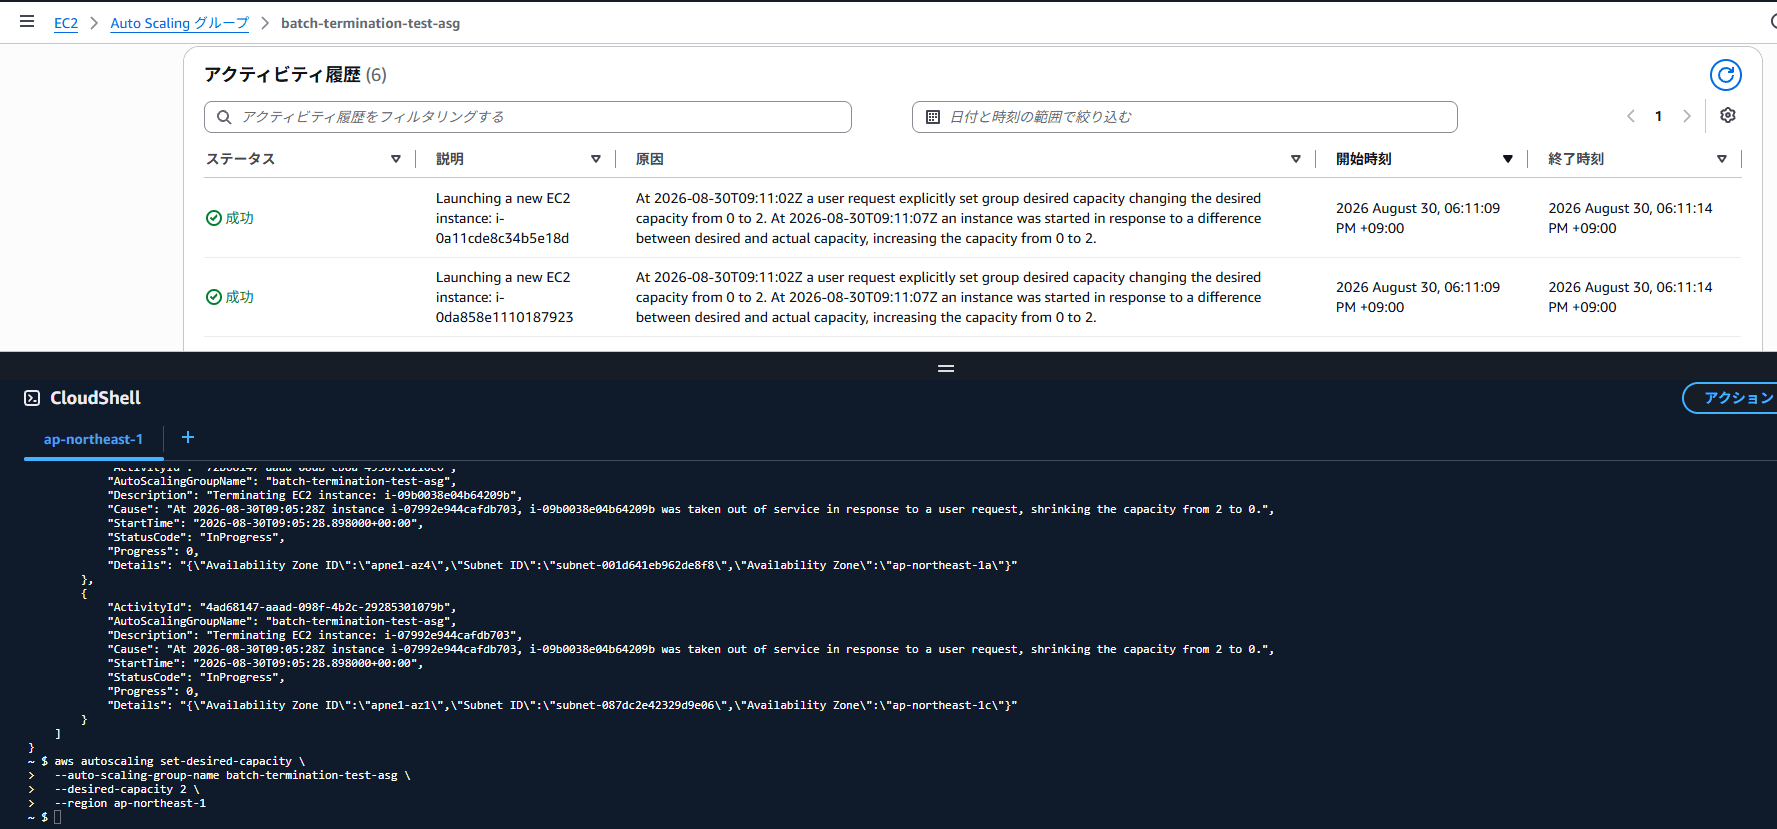Open EC2 breadcrumb link

(x=66, y=23)
